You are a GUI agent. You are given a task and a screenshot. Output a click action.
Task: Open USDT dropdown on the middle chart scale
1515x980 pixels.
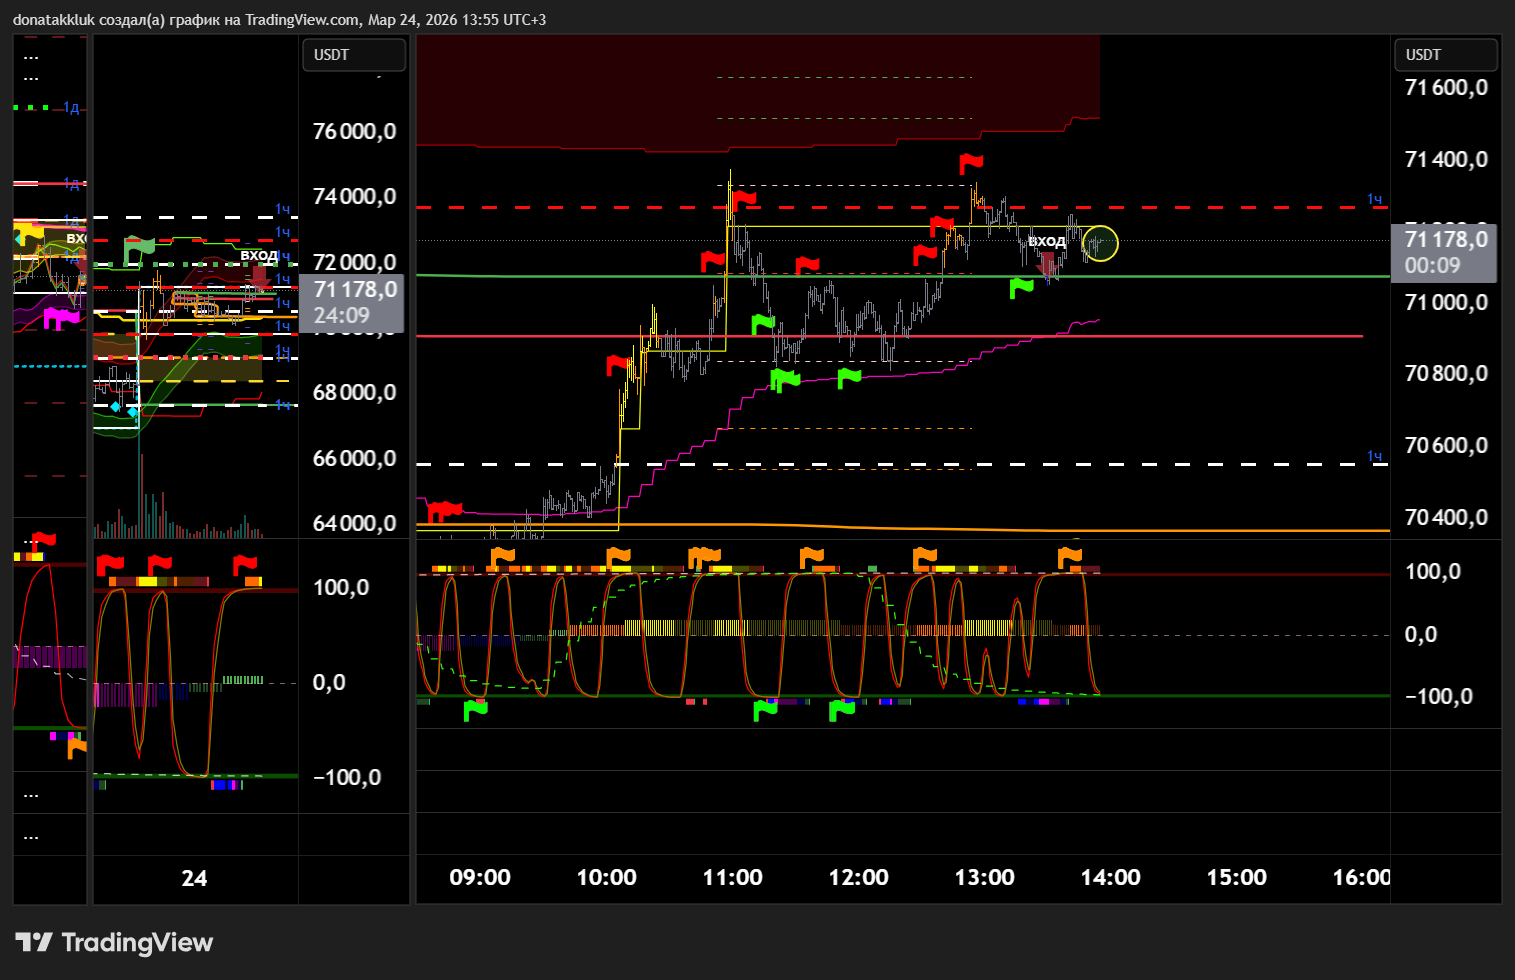click(353, 55)
